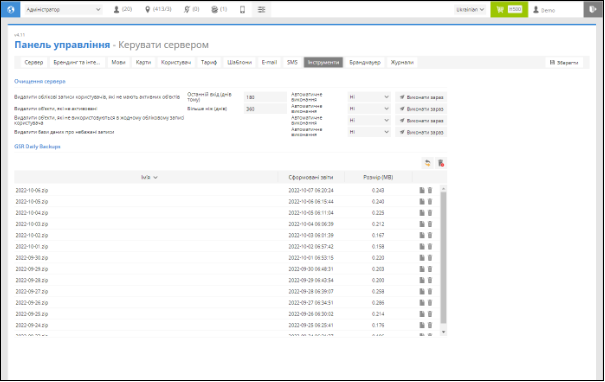The image size is (605, 382).
Task: Select the Інструменти tab
Action: pyautogui.click(x=323, y=62)
